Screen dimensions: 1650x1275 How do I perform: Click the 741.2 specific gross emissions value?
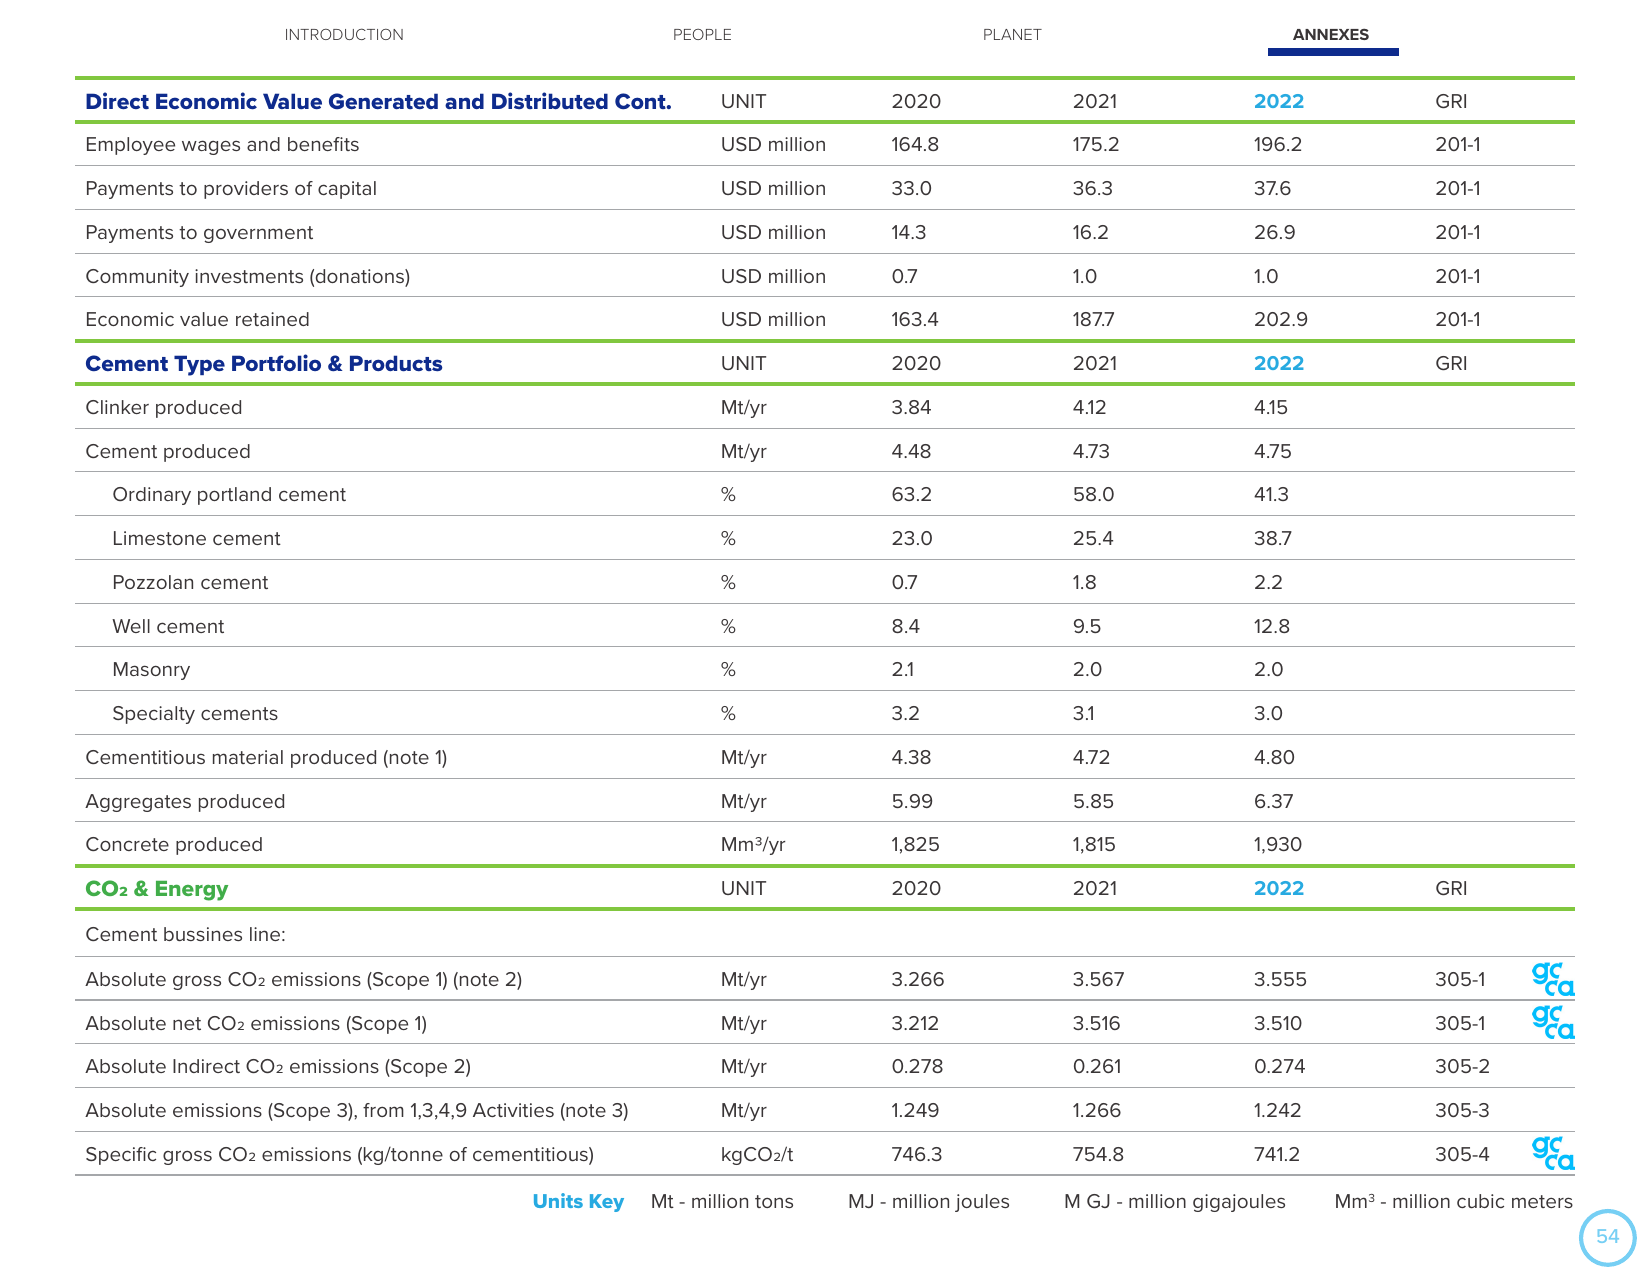[1277, 1155]
